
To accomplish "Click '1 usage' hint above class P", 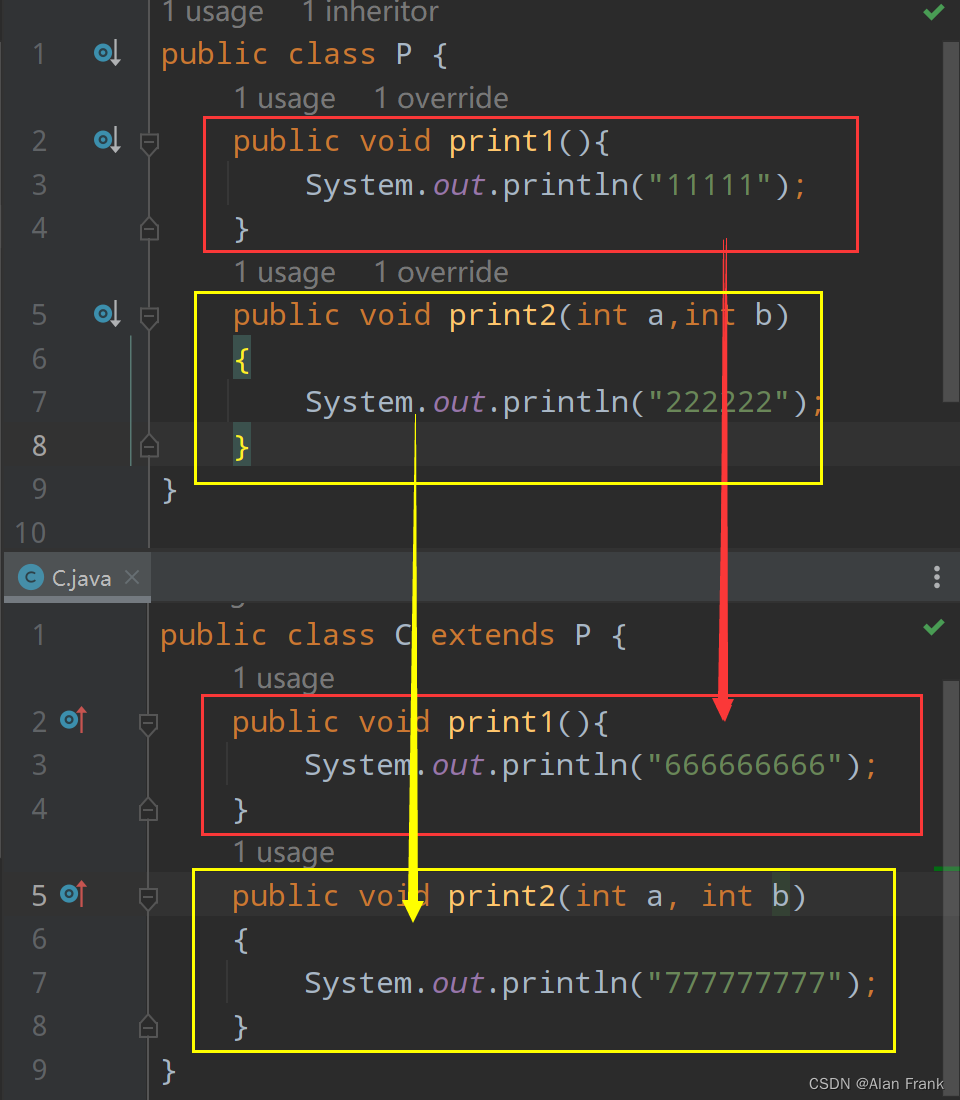I will (213, 12).
